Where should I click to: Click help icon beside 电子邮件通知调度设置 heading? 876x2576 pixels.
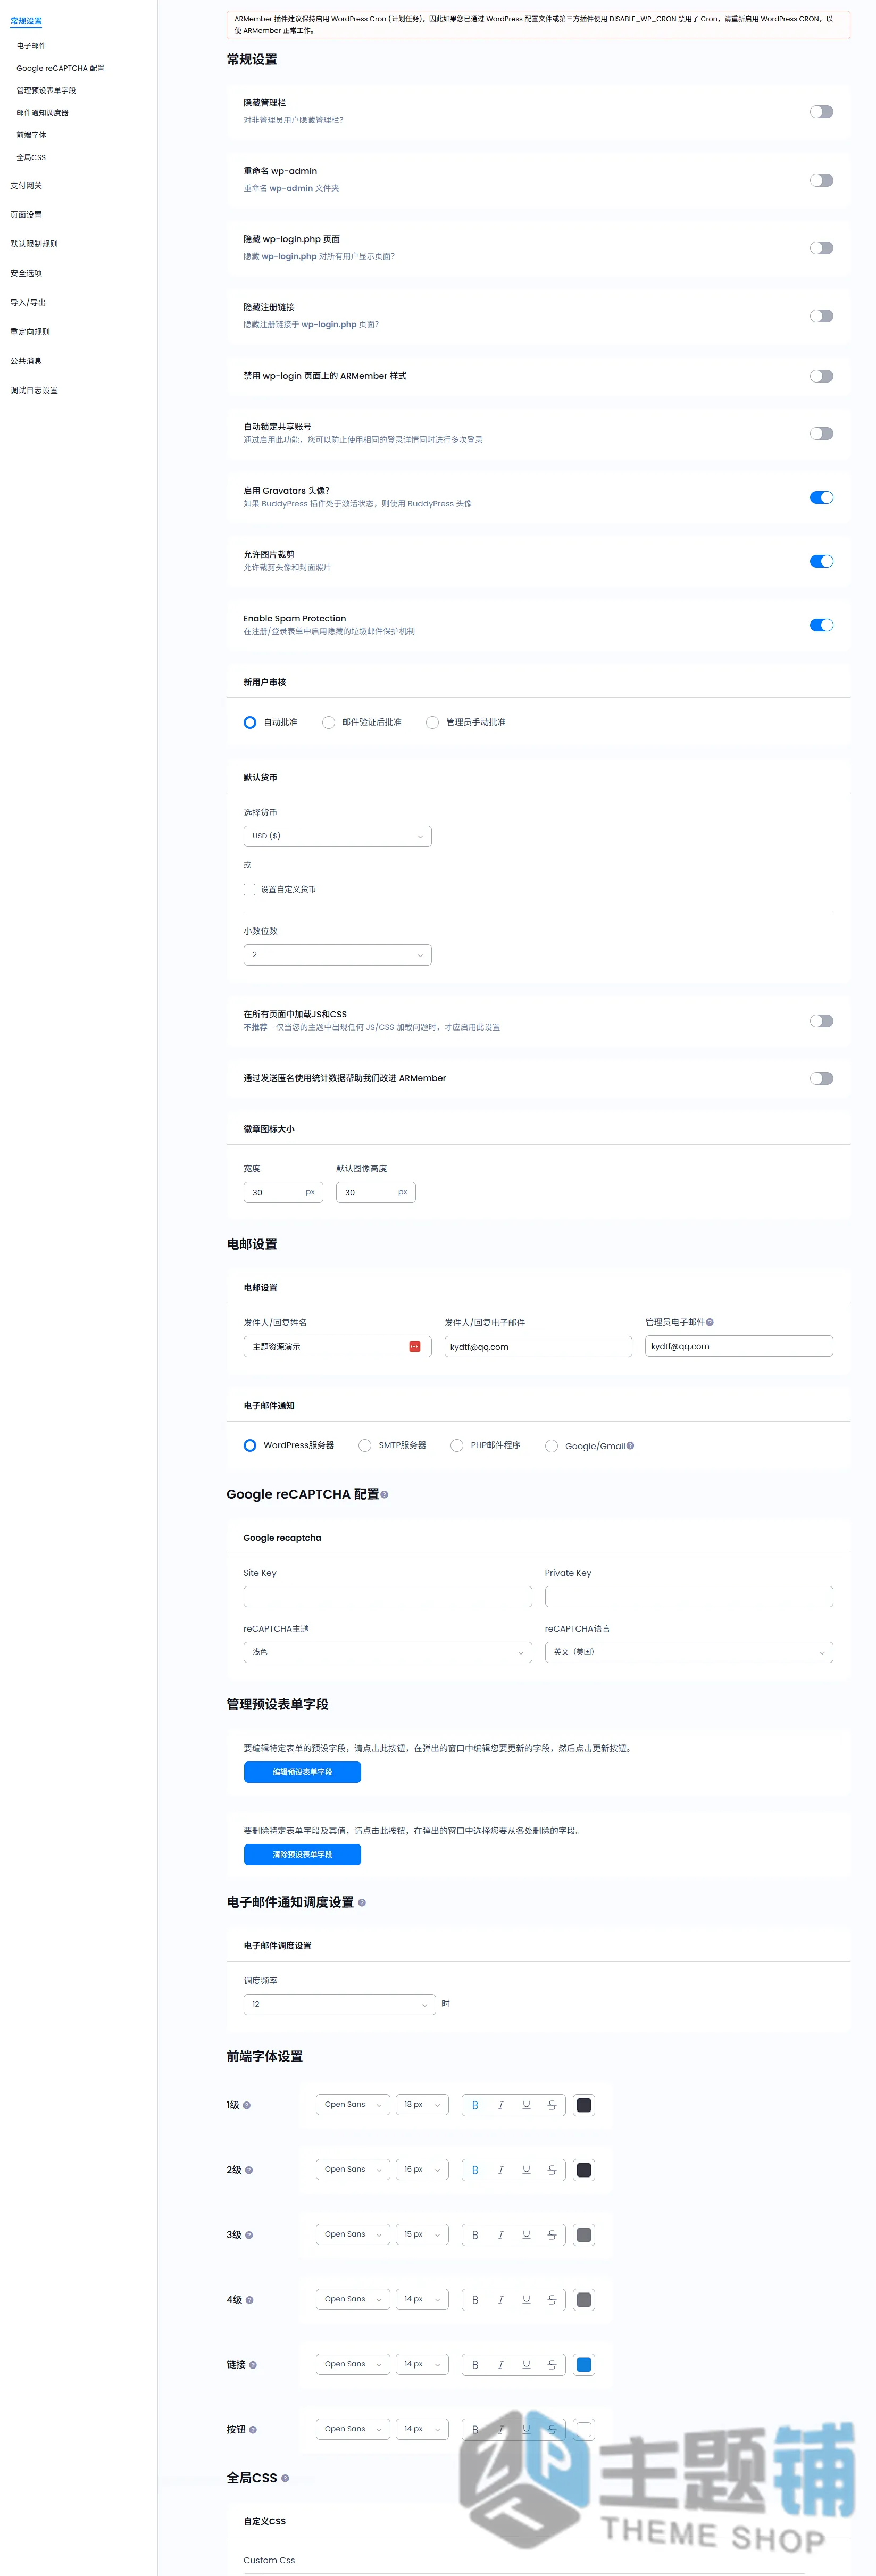(362, 1903)
